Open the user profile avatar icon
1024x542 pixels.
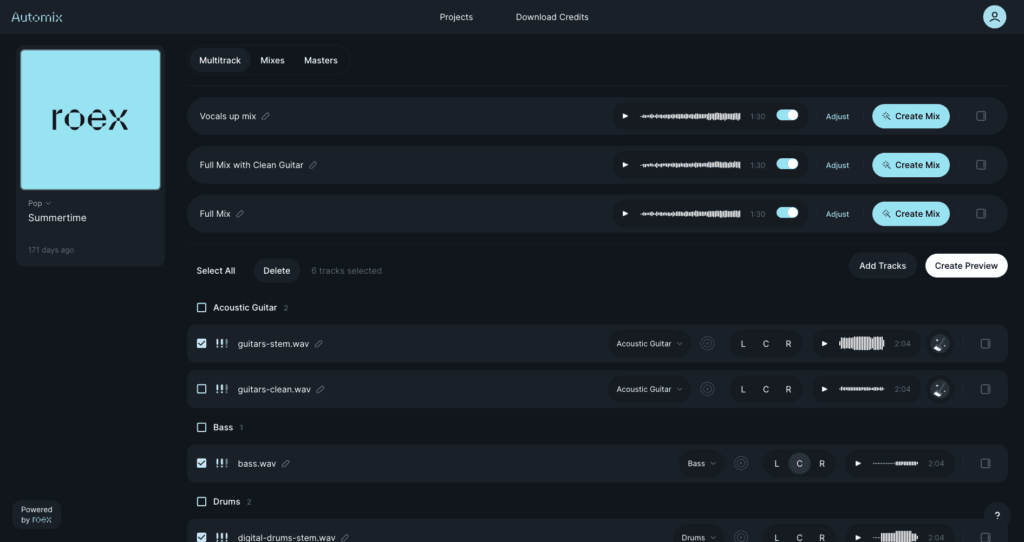pos(994,17)
